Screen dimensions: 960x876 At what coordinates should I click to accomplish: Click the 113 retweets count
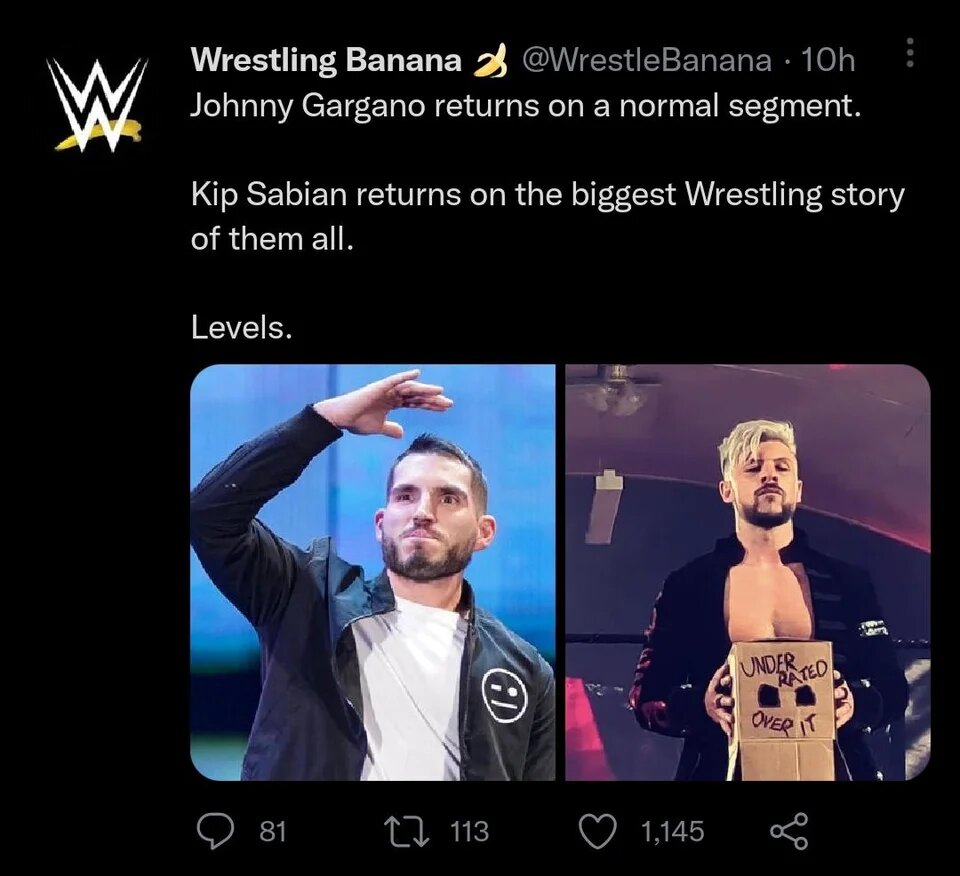(x=467, y=830)
